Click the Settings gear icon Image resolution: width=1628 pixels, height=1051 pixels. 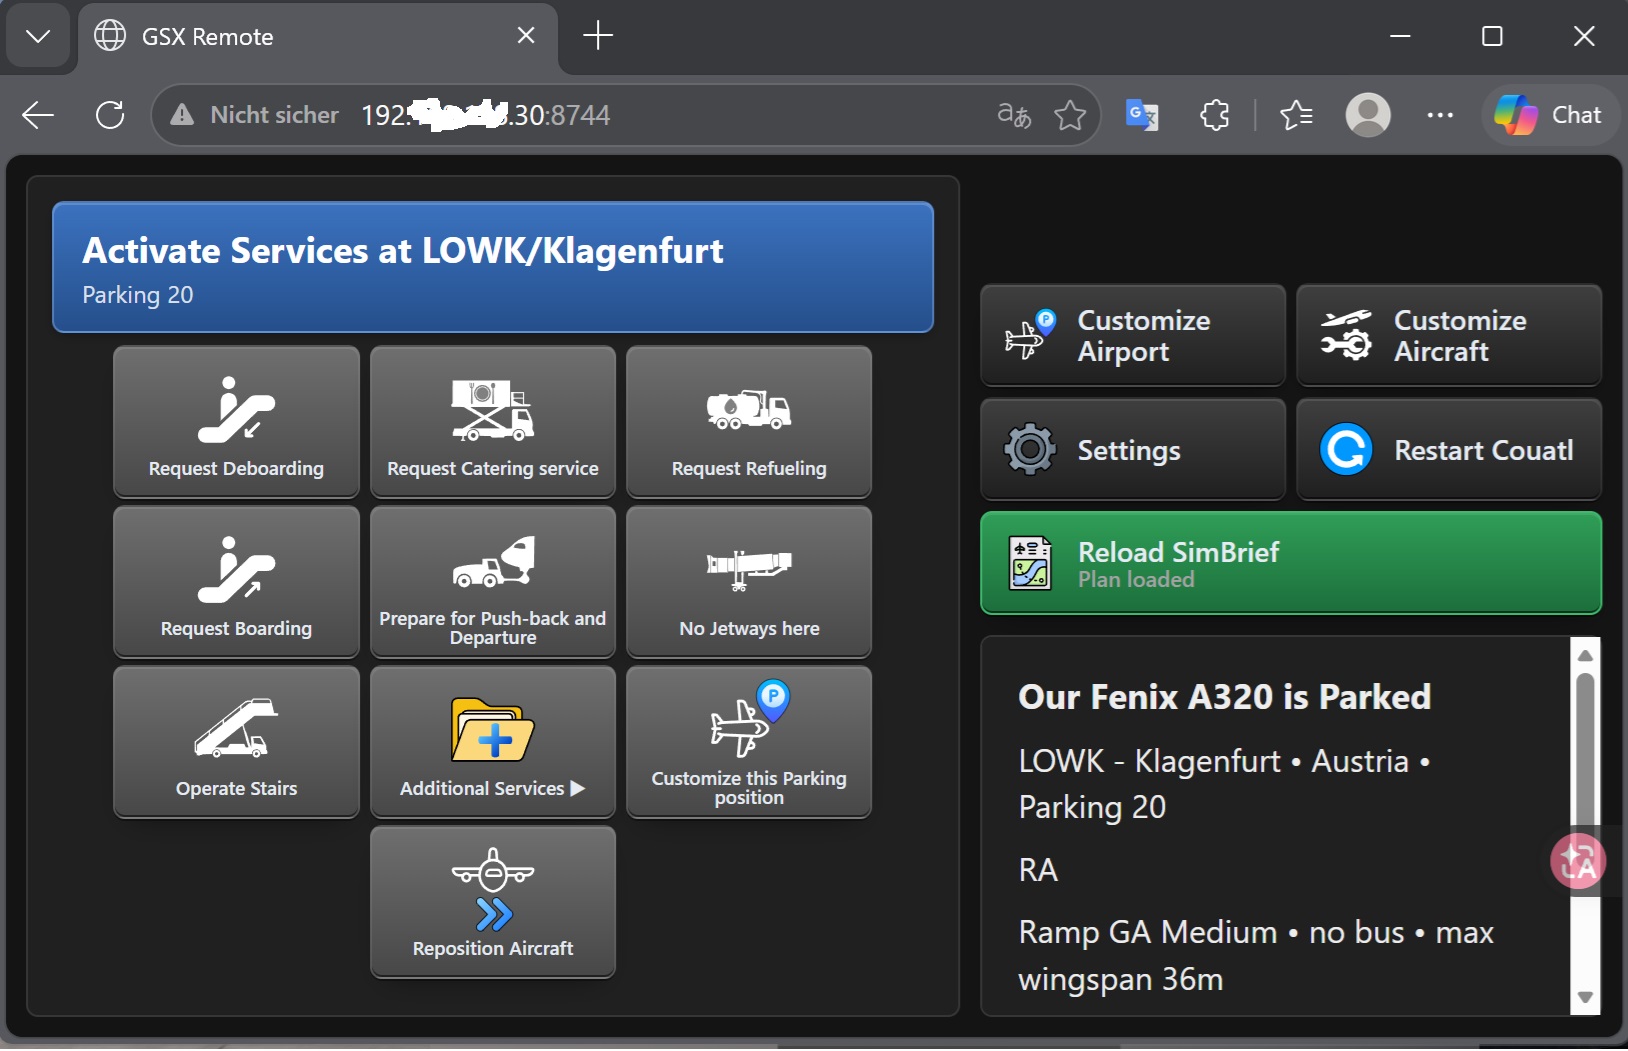[1030, 449]
